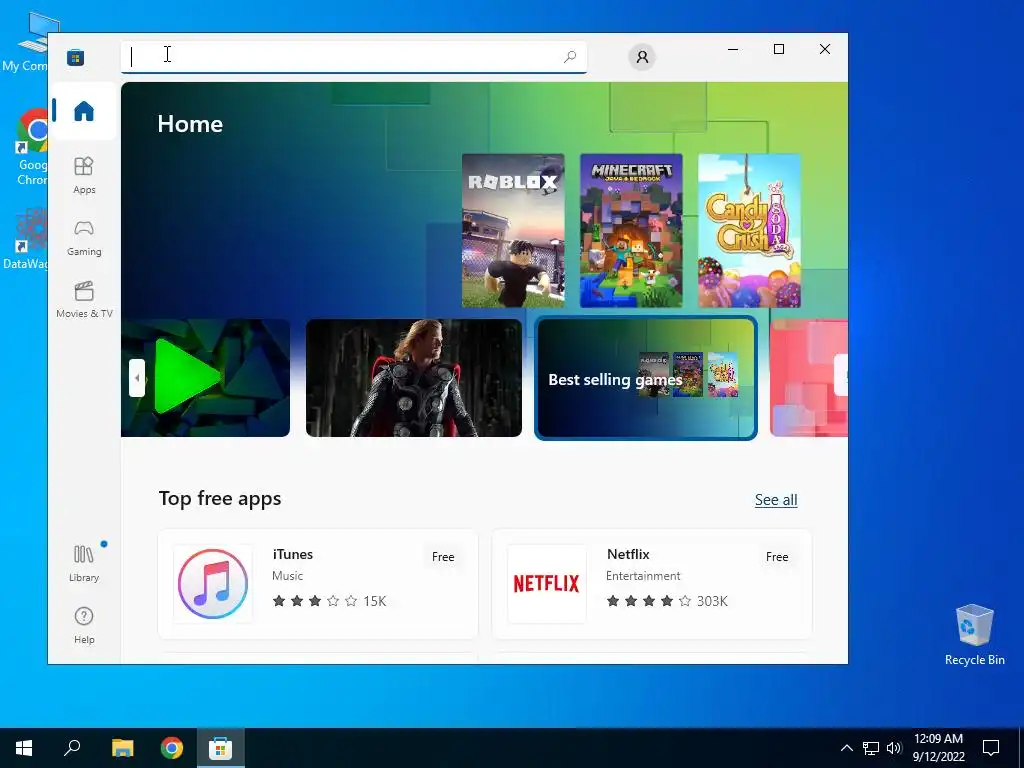Select the Thor movie carousel card
Screen dimensions: 1024x768
(x=413, y=378)
